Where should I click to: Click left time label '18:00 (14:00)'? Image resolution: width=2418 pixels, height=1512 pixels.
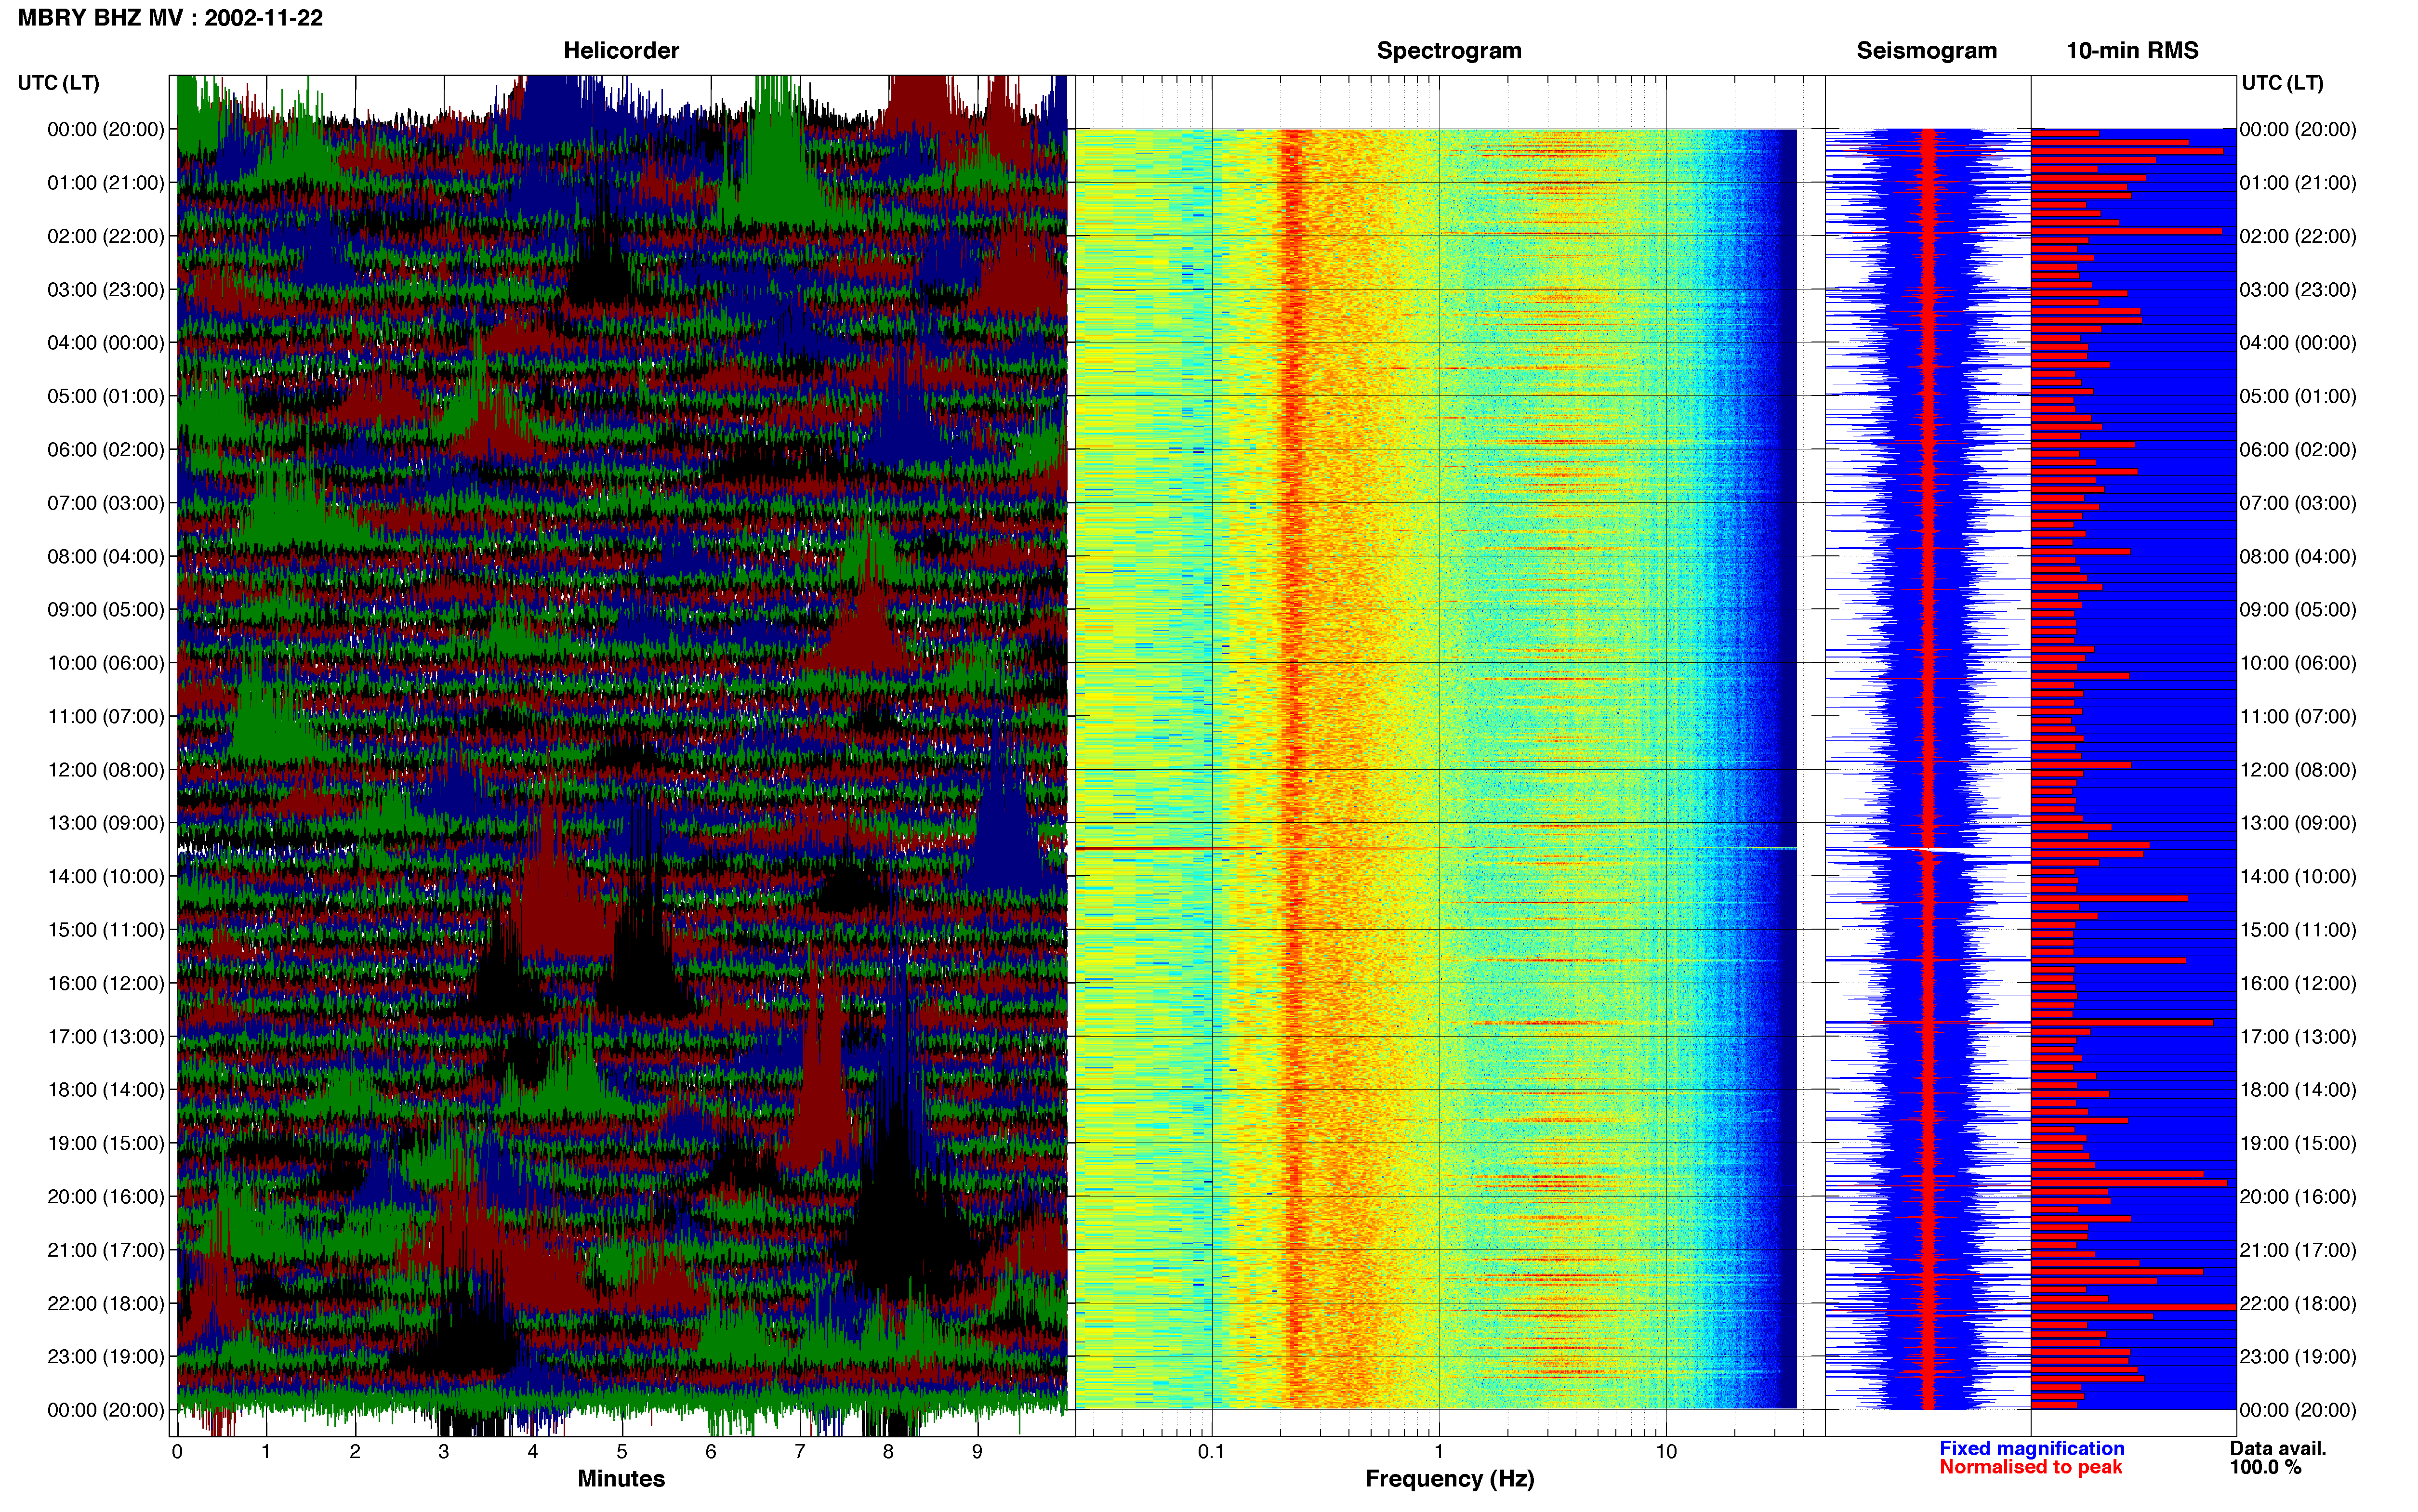click(x=106, y=1090)
